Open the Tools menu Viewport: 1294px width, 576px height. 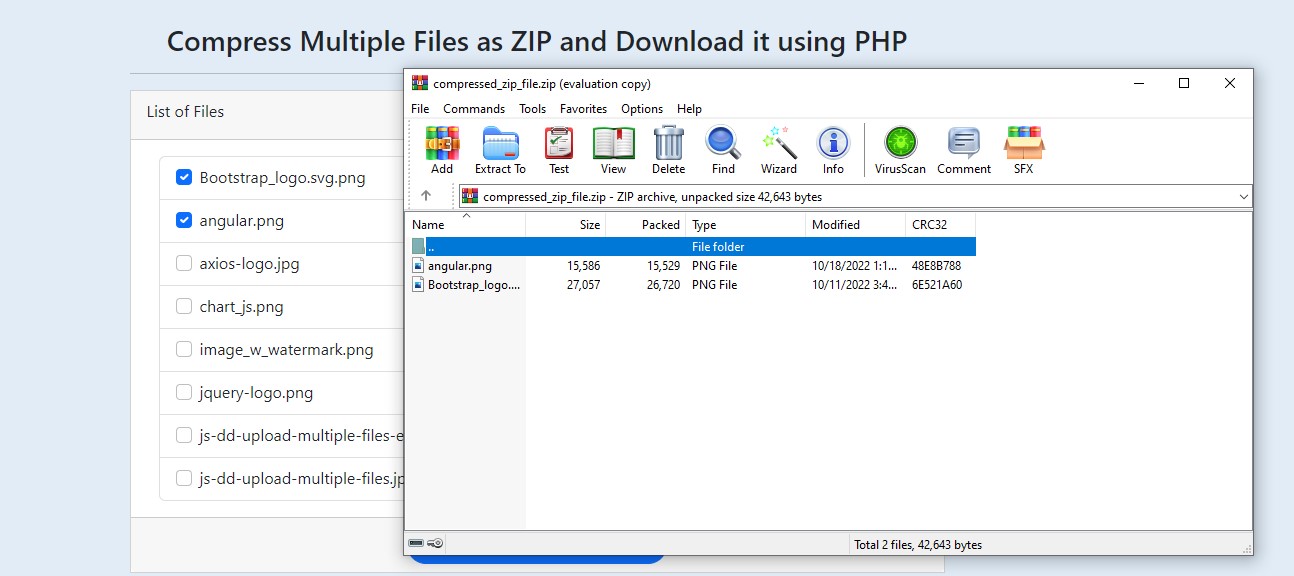532,109
